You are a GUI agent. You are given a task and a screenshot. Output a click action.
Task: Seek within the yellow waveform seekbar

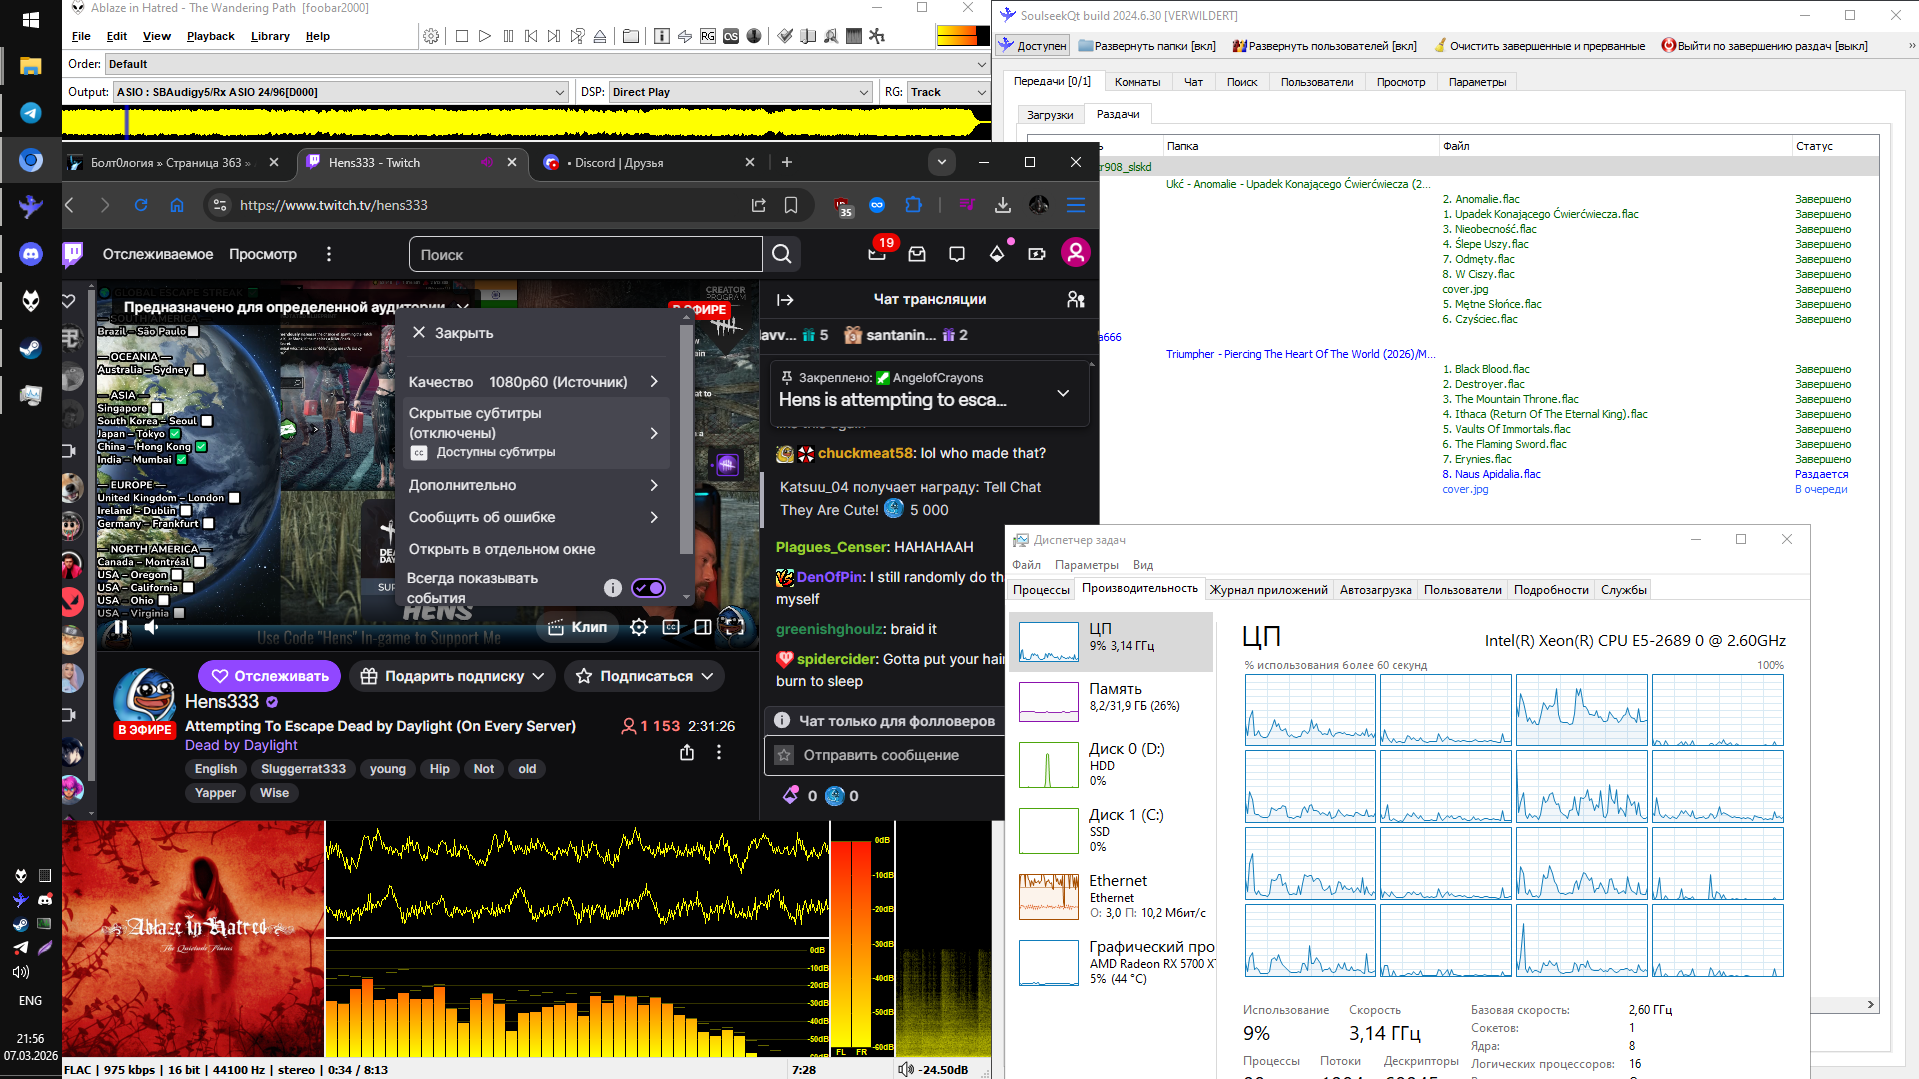coord(526,122)
